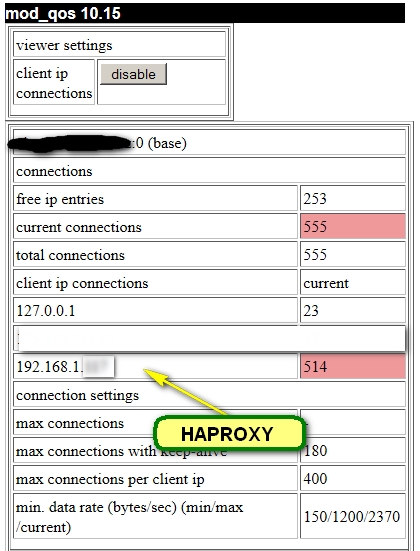Click the max connections with keep-alive value 180
This screenshot has width=420, height=551.
(353, 450)
